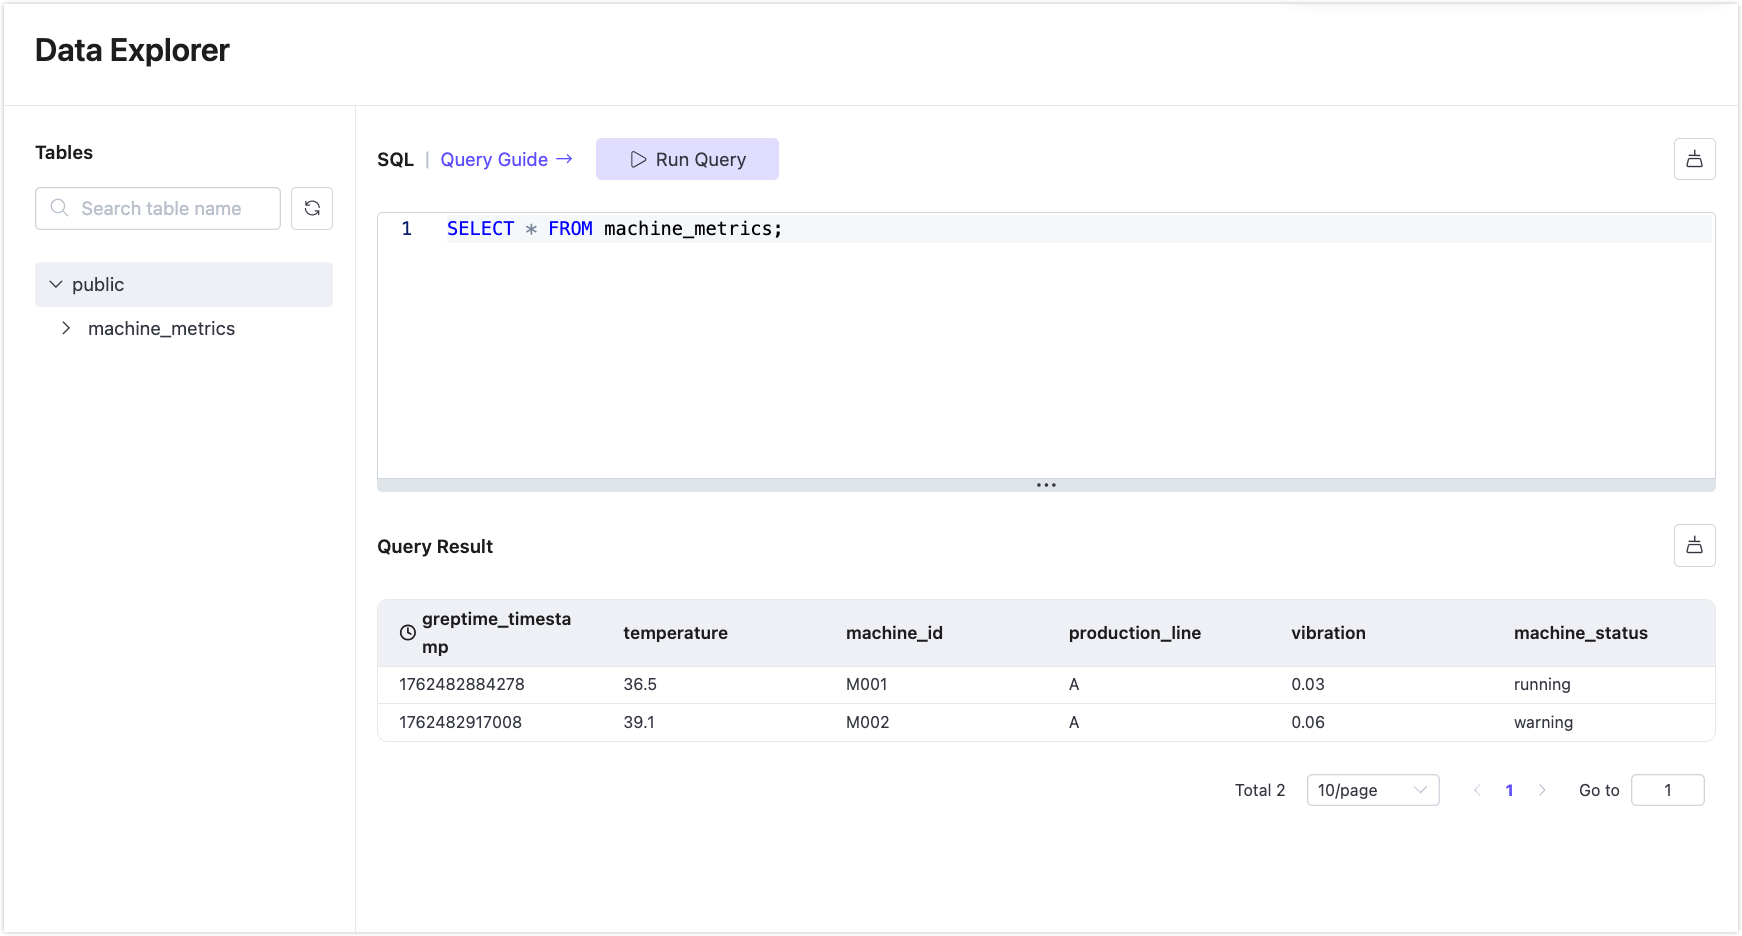Open the 10/page page-size dropdown
Screen dimensions: 1742x936
[1372, 790]
